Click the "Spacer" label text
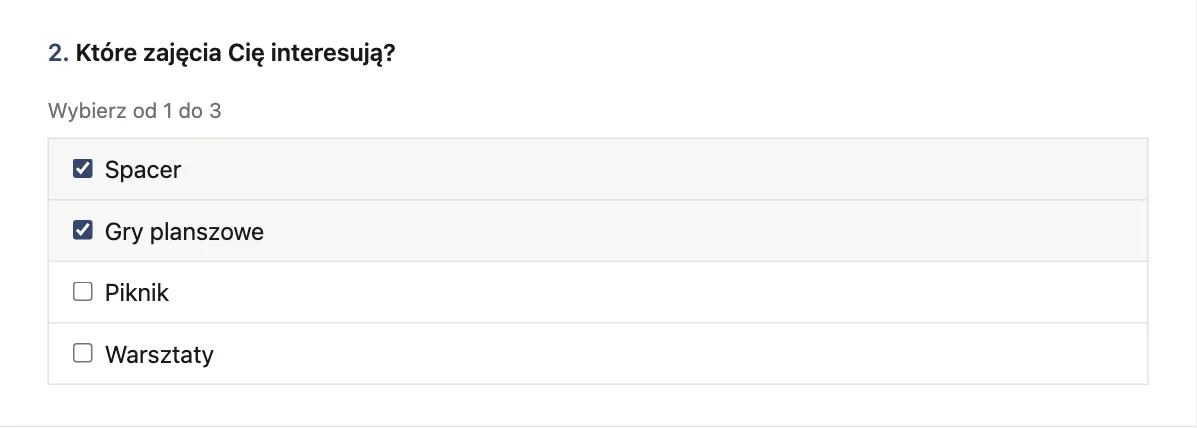This screenshot has width=1197, height=428. (x=143, y=169)
